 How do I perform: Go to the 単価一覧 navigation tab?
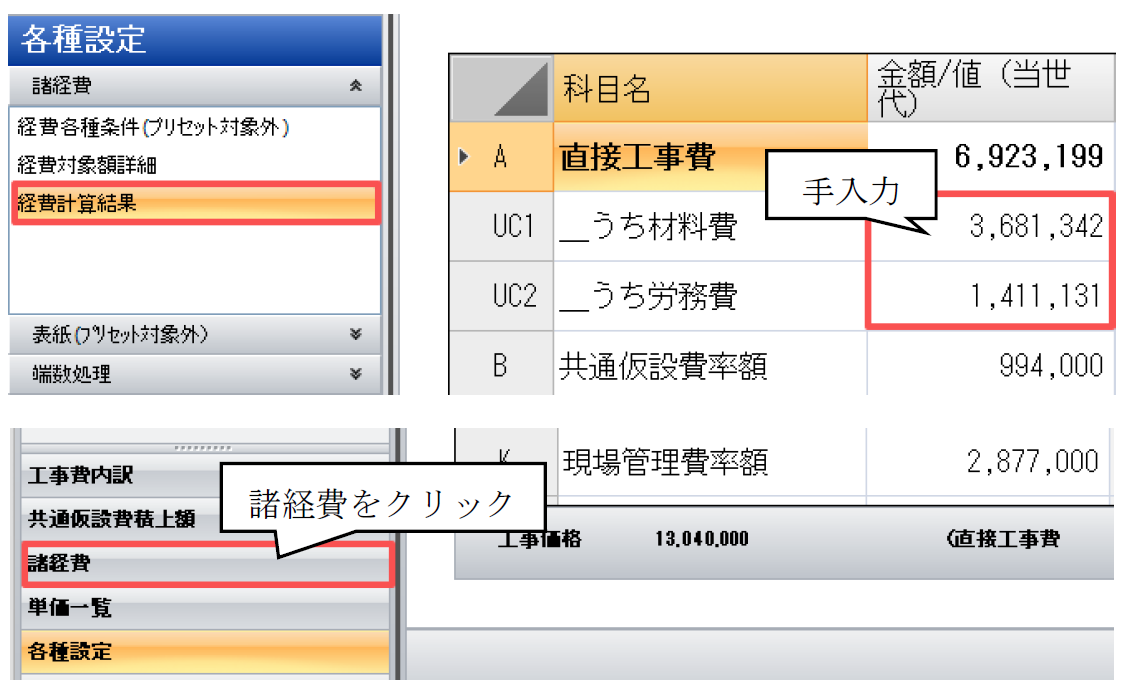point(70,607)
